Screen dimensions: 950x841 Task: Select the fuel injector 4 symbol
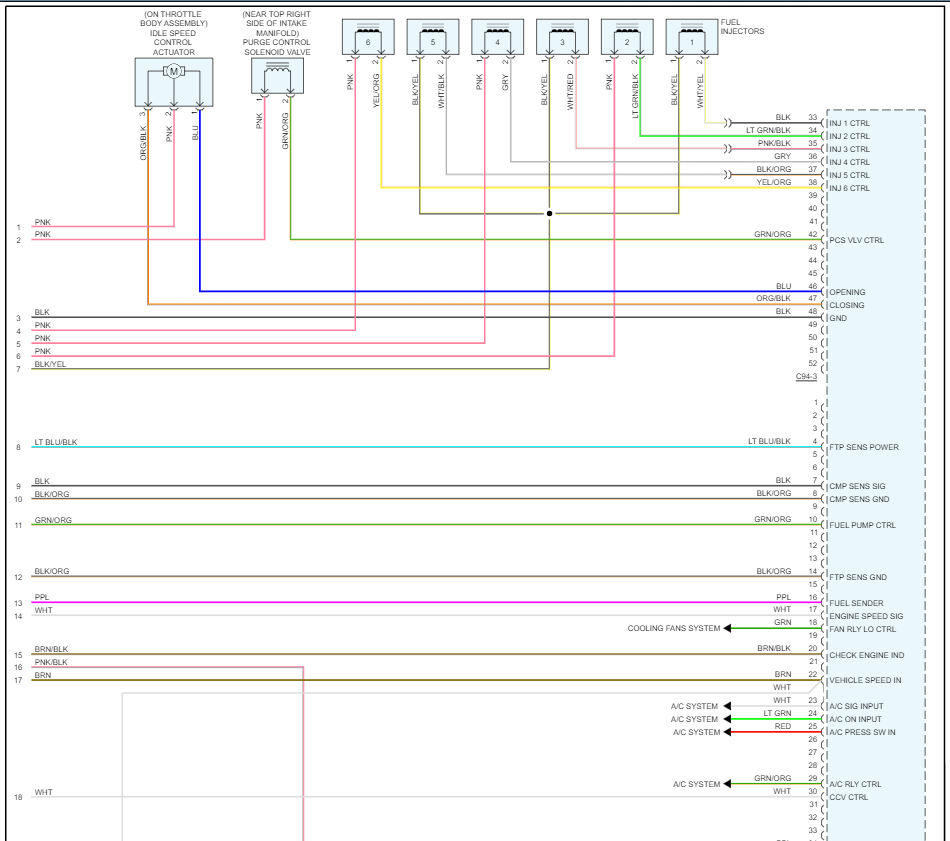coord(497,37)
